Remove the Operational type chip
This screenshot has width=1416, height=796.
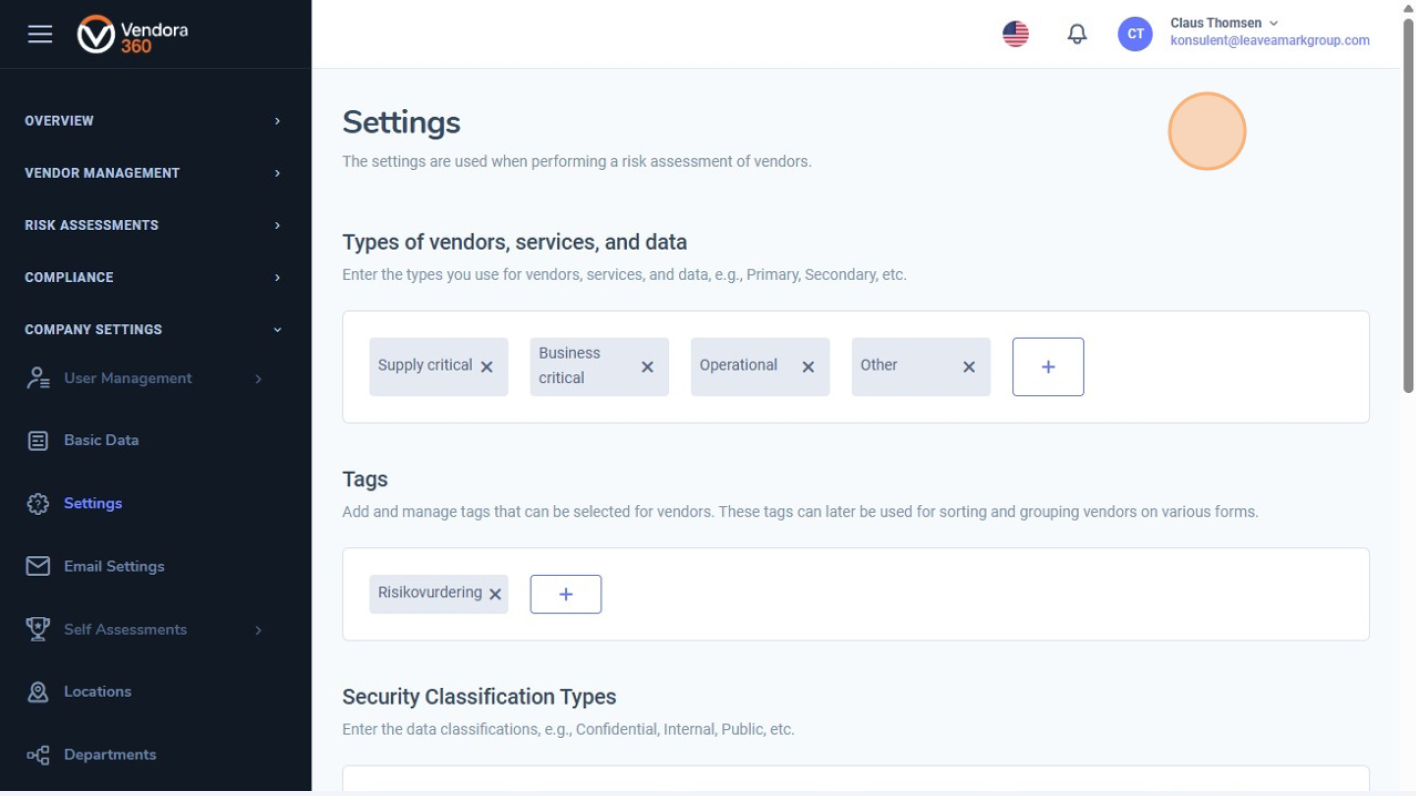(x=808, y=367)
